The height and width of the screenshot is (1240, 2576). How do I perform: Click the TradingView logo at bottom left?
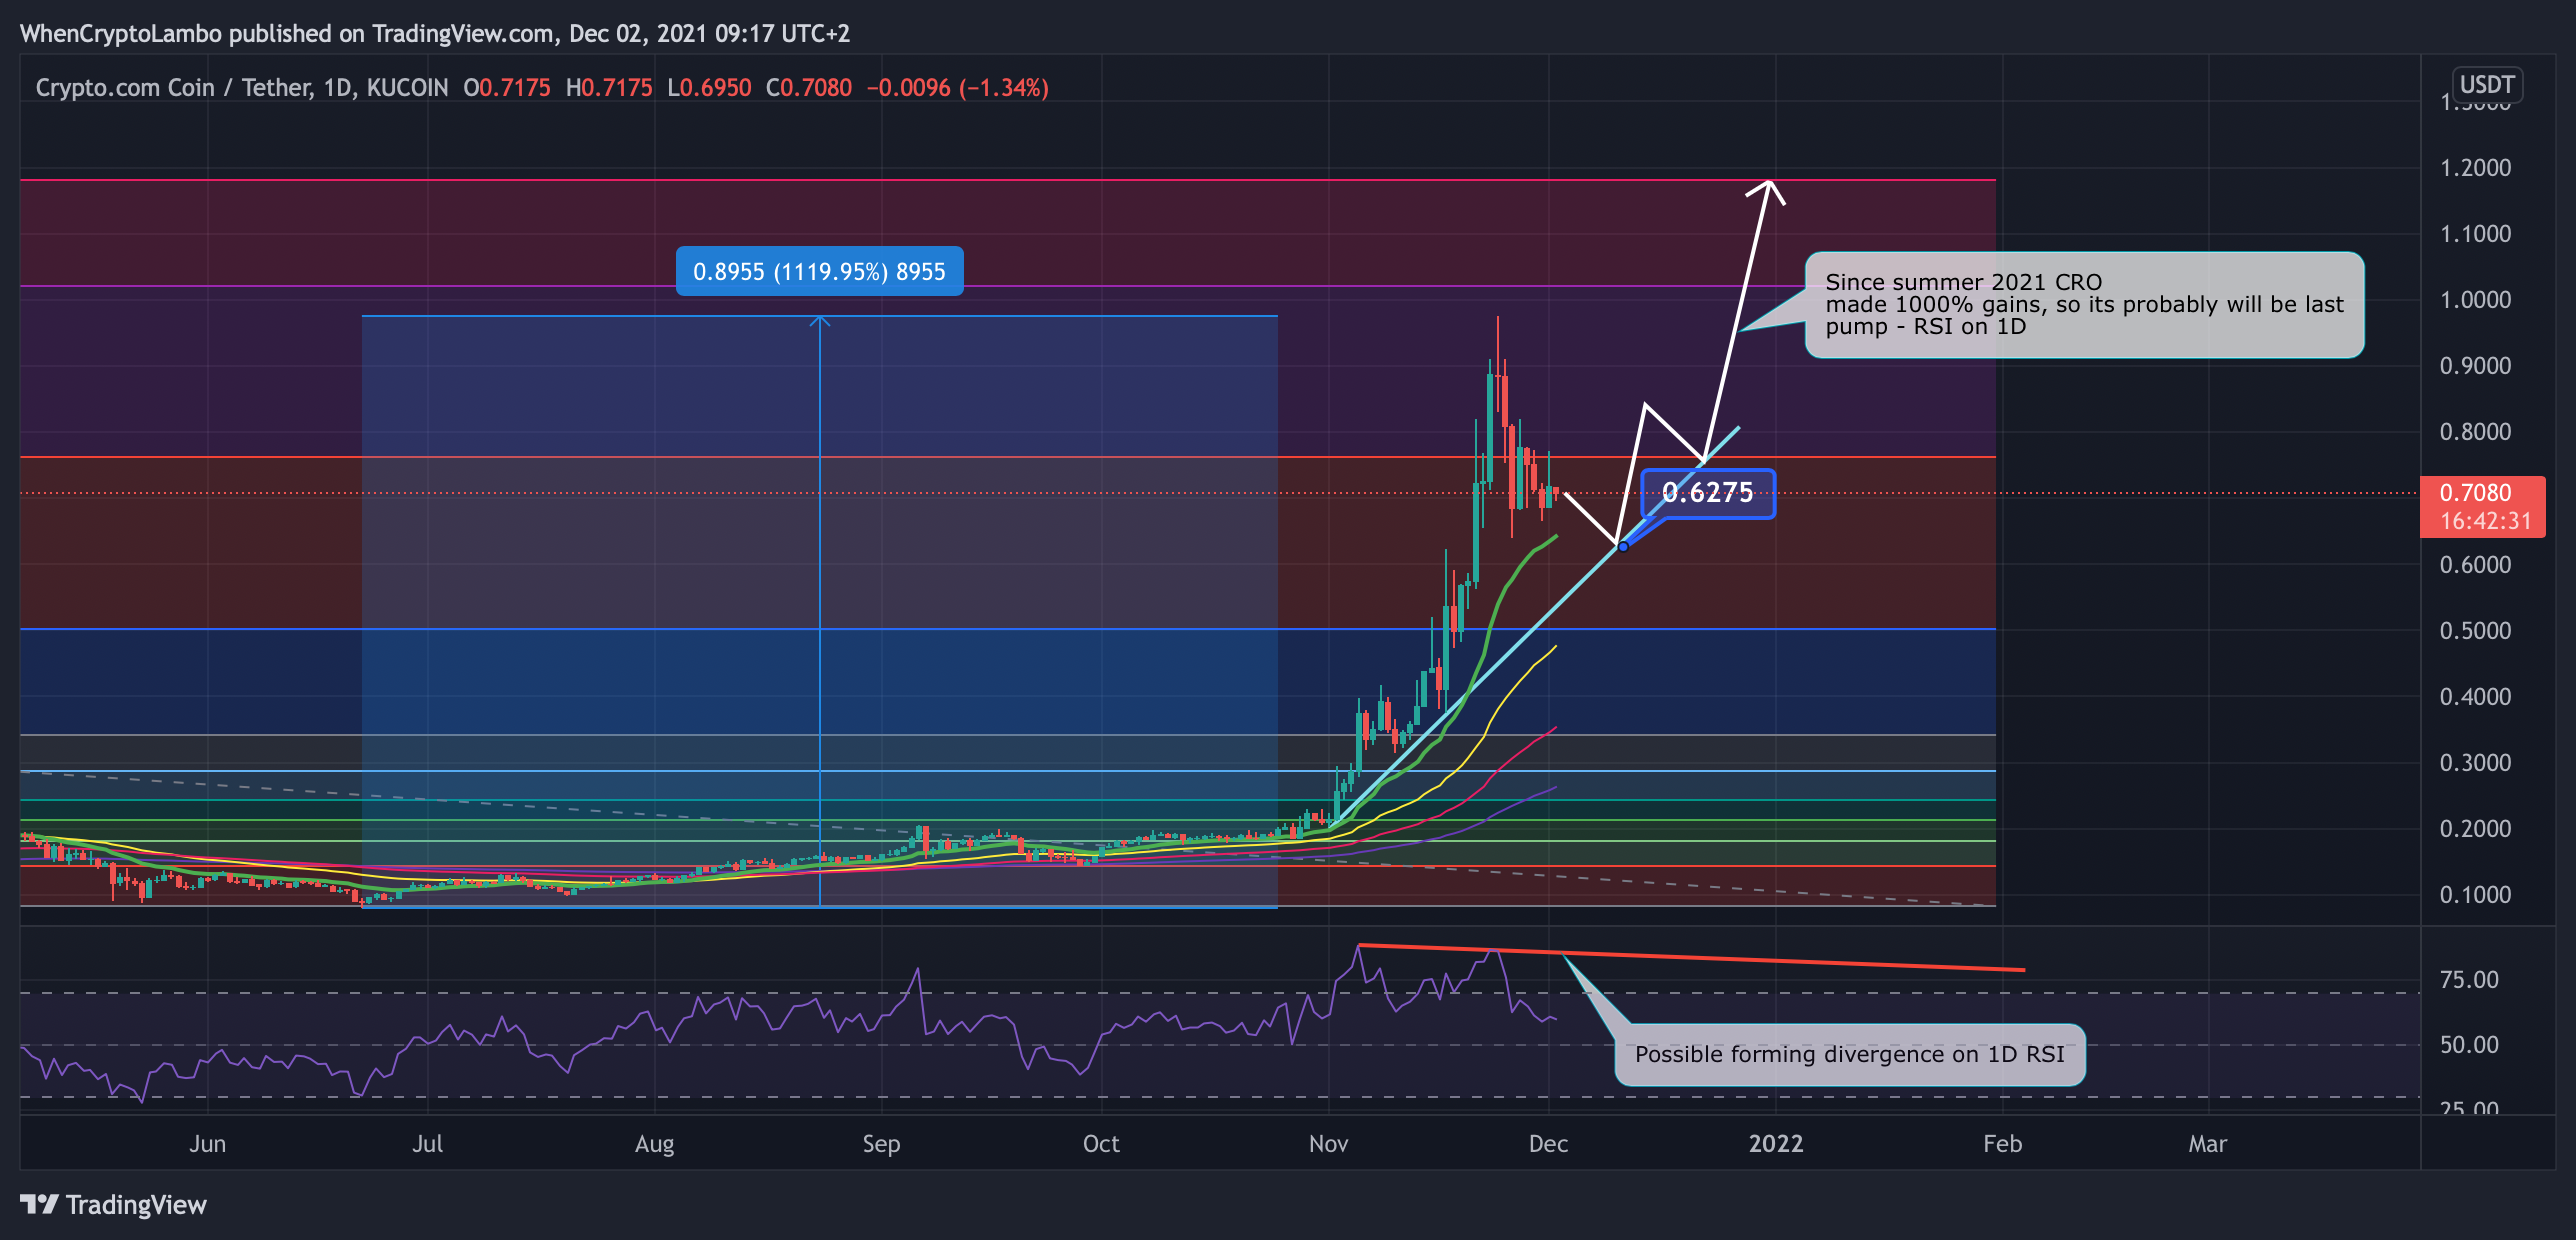113,1204
